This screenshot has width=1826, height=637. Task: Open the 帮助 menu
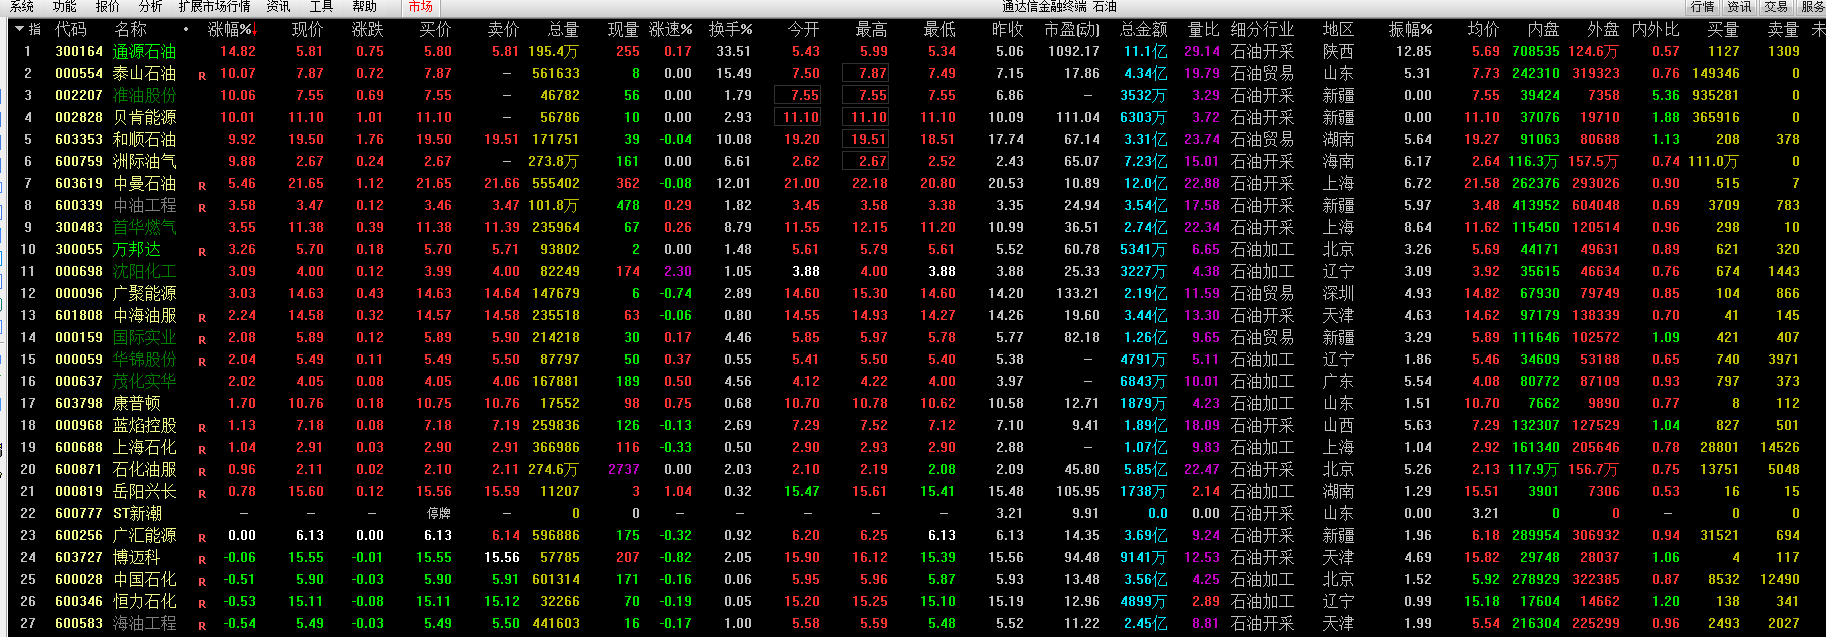click(364, 6)
